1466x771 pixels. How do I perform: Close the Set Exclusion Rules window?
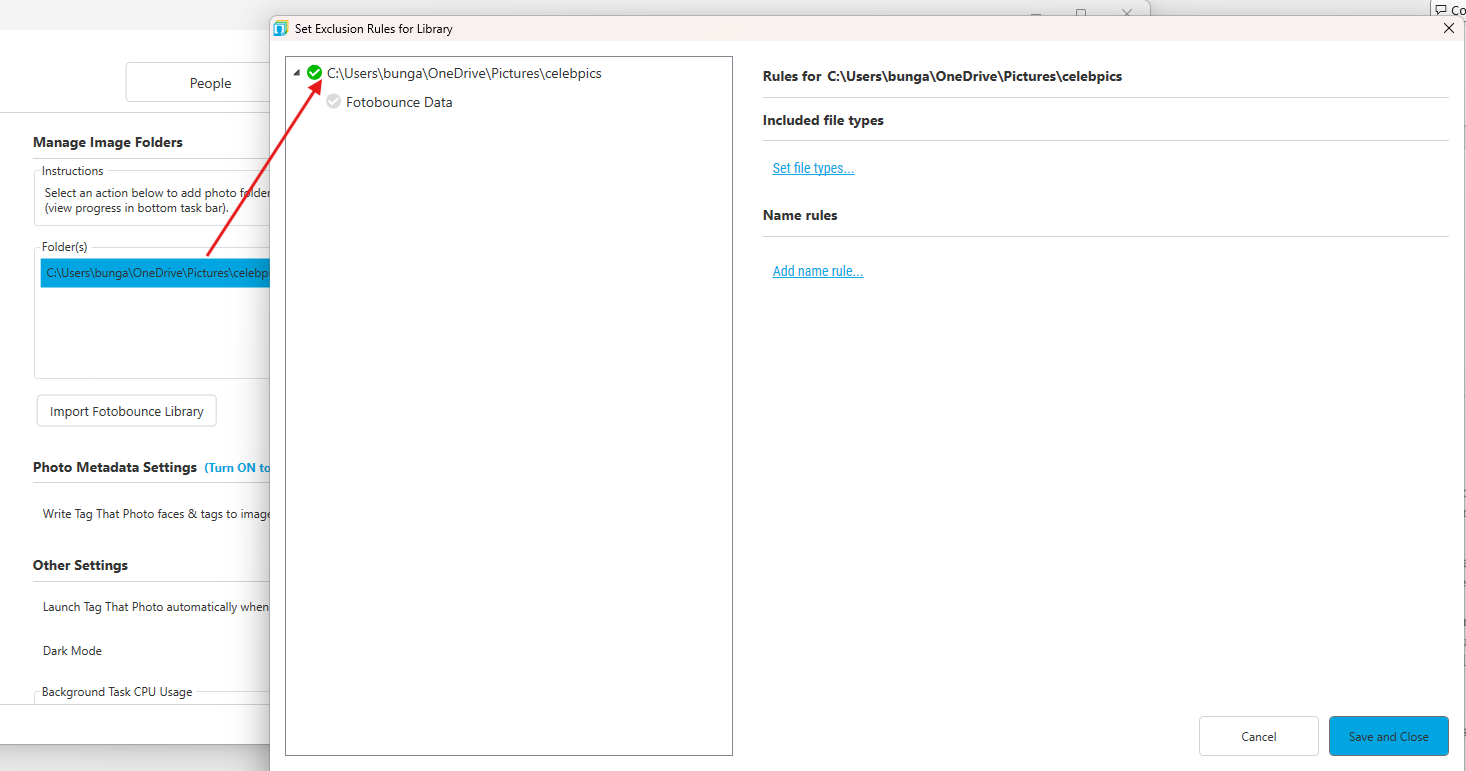click(x=1448, y=28)
